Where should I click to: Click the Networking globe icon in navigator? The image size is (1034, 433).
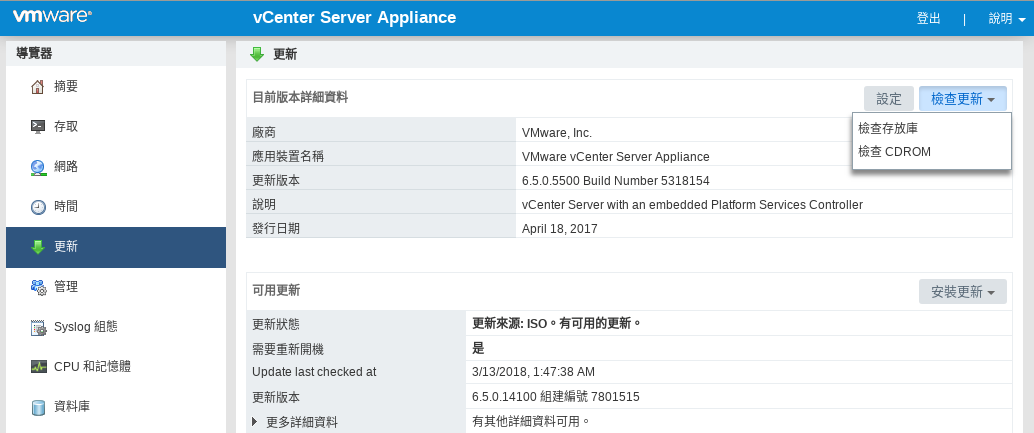pos(38,167)
